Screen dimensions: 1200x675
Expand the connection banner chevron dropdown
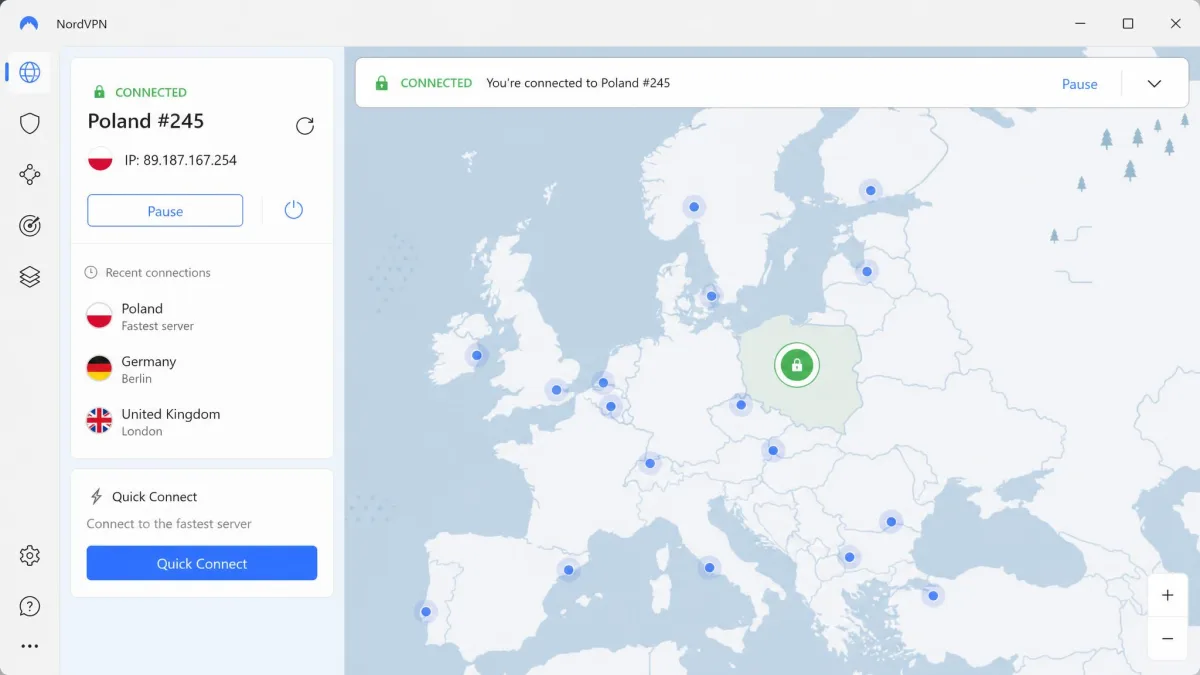tap(1154, 84)
